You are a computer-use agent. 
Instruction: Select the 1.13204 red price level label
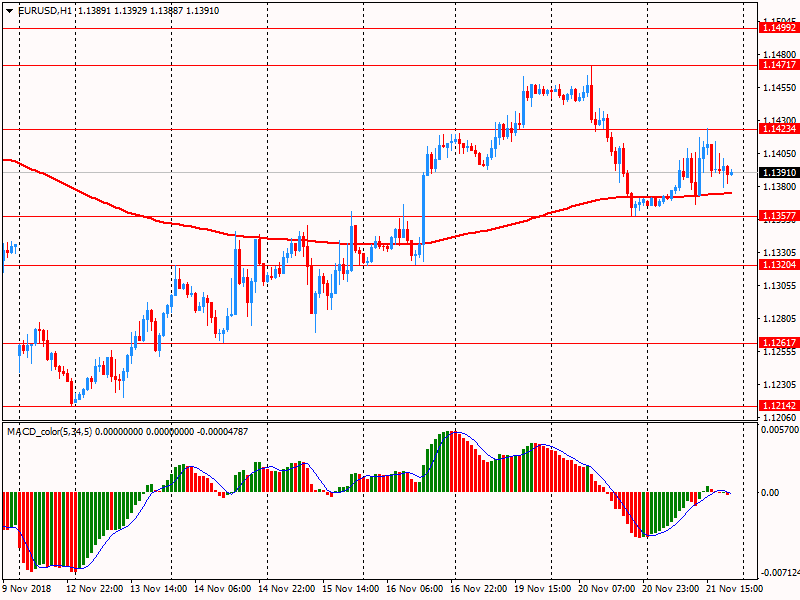(779, 265)
